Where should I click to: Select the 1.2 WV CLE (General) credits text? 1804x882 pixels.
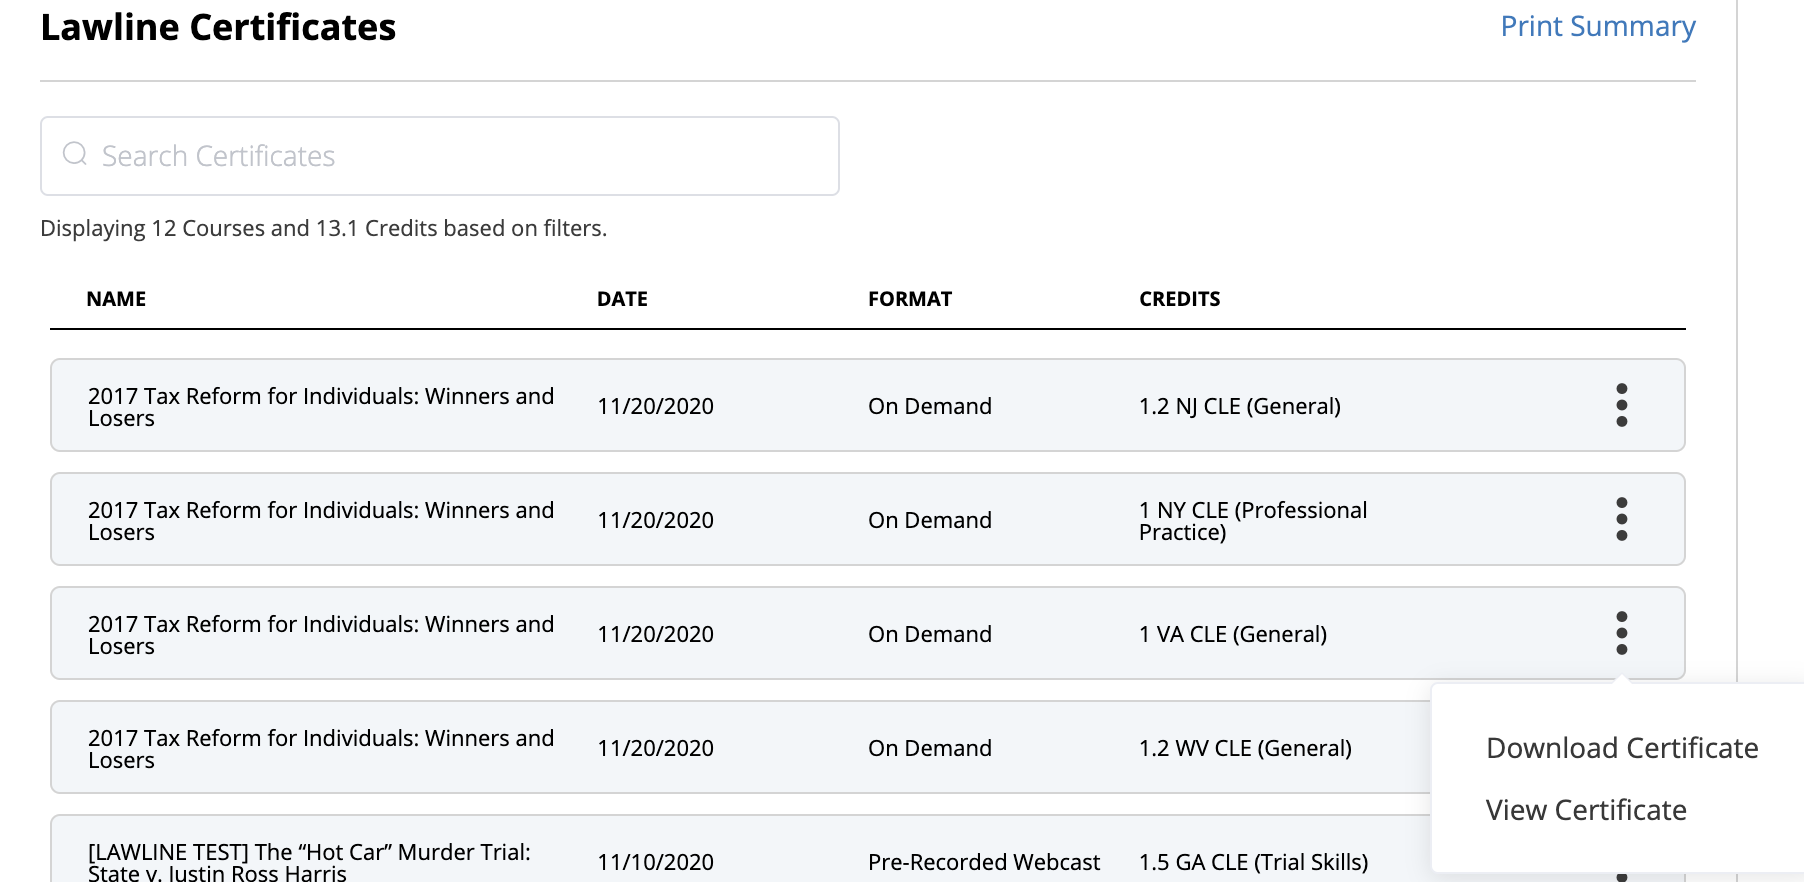[1245, 748]
